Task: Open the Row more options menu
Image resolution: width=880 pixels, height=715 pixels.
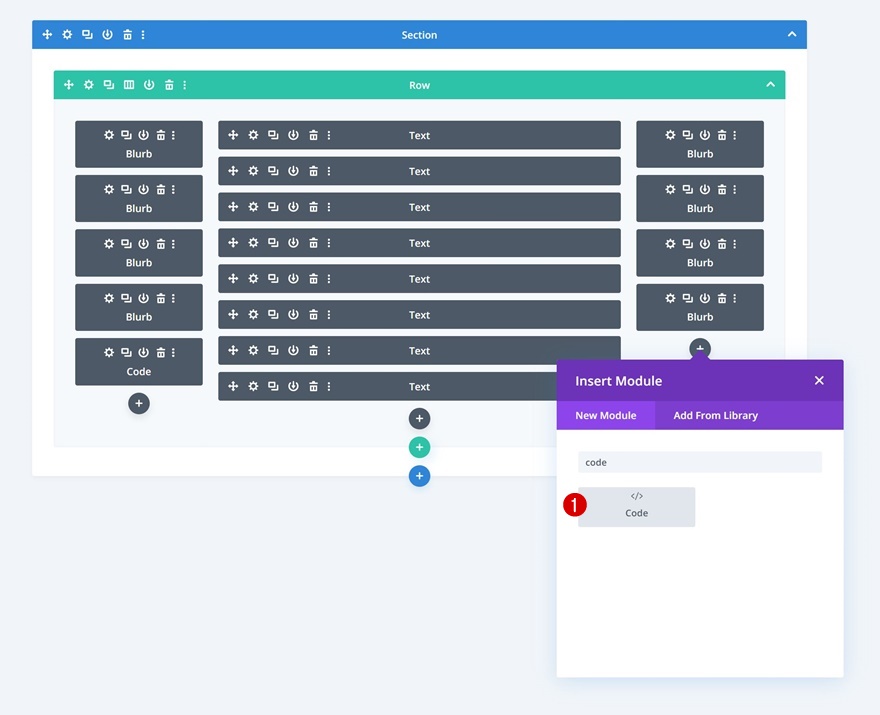Action: 185,85
